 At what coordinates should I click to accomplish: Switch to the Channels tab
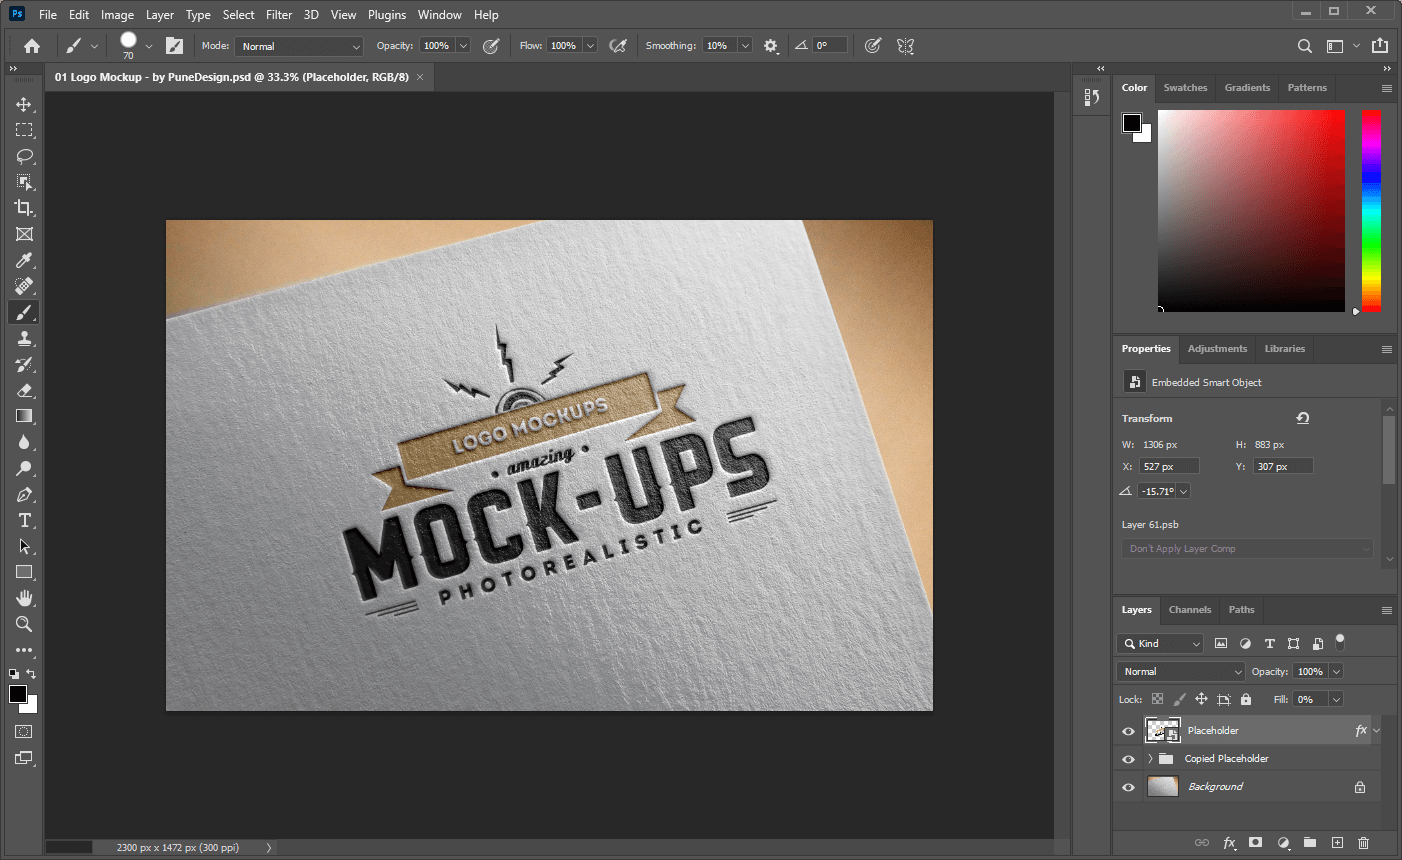coord(1189,610)
